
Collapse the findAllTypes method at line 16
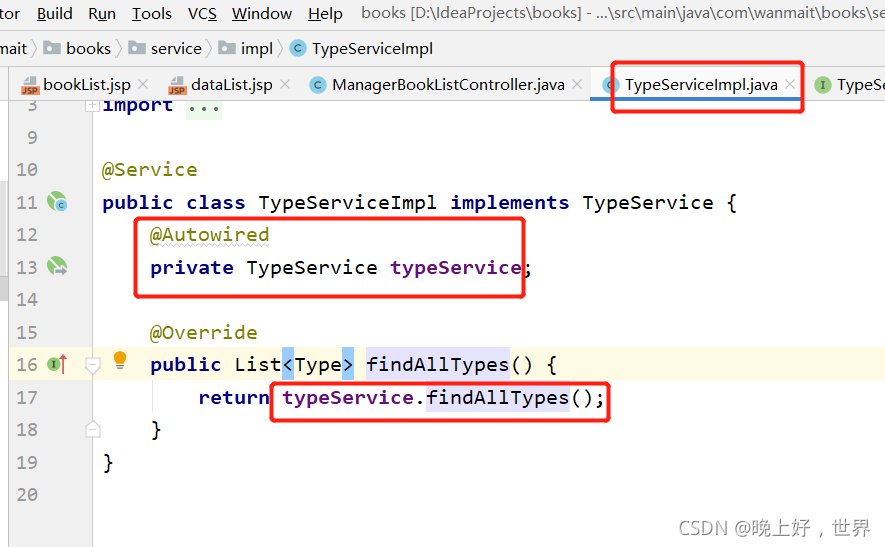coord(93,366)
